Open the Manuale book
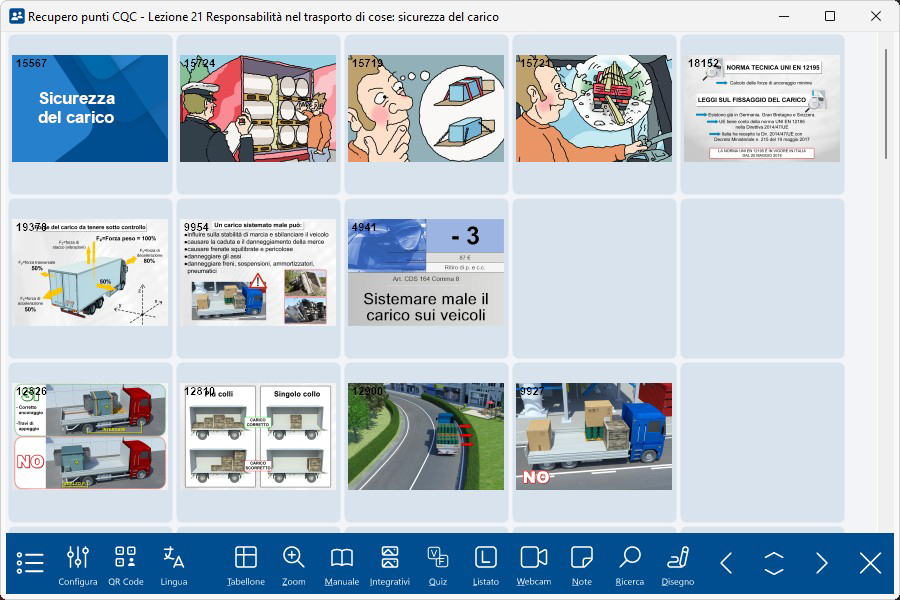Viewport: 900px width, 600px height. pyautogui.click(x=342, y=566)
